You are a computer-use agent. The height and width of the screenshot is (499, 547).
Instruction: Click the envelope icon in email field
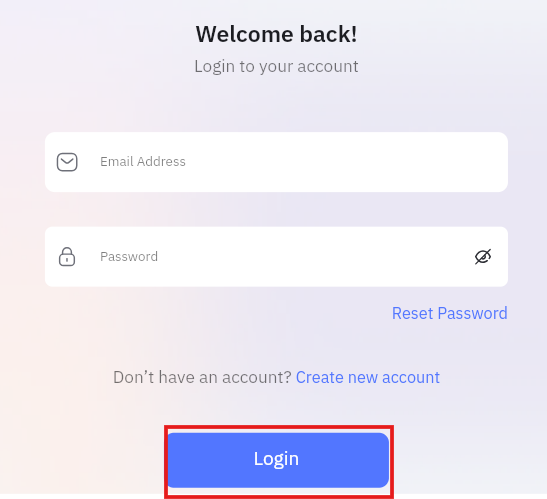tap(67, 162)
